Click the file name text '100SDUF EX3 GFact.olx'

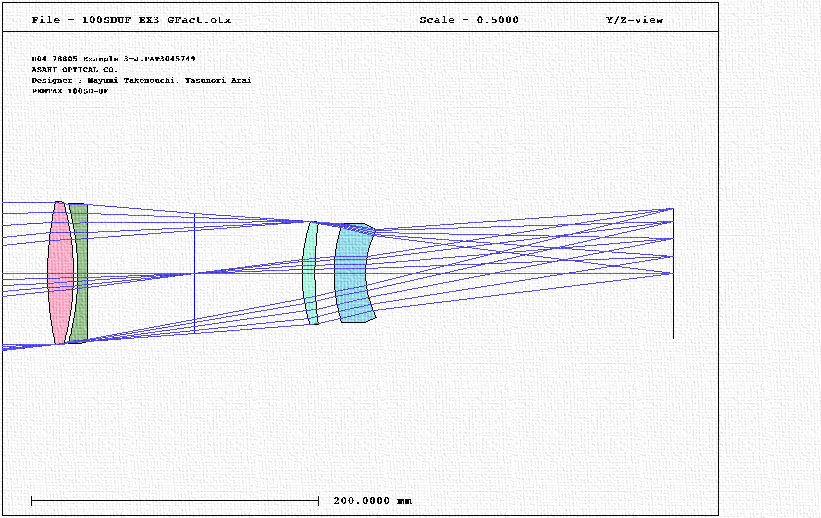coord(156,20)
